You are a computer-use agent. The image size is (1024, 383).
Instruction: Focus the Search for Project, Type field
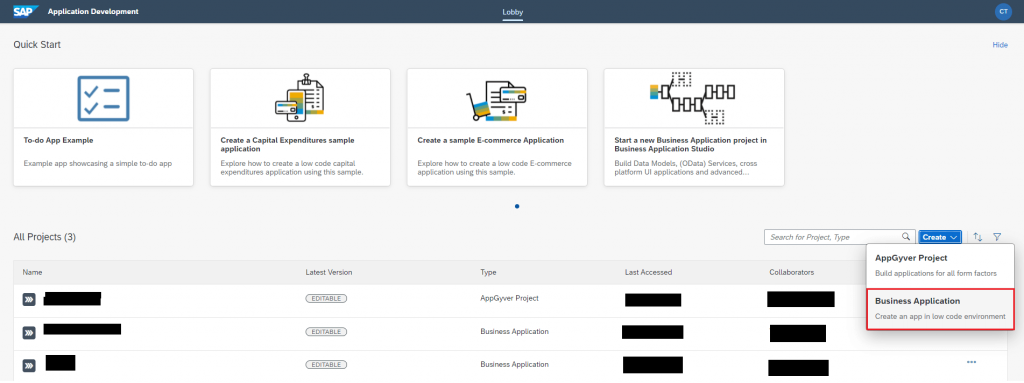point(840,237)
